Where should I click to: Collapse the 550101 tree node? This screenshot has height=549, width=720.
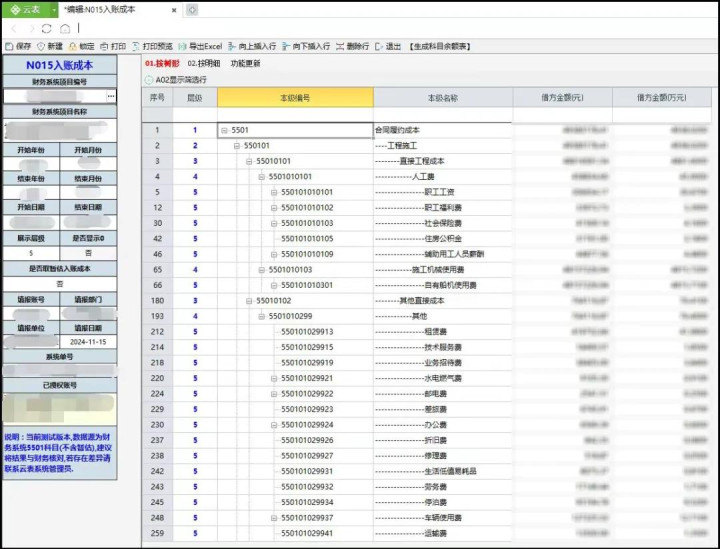pos(237,146)
